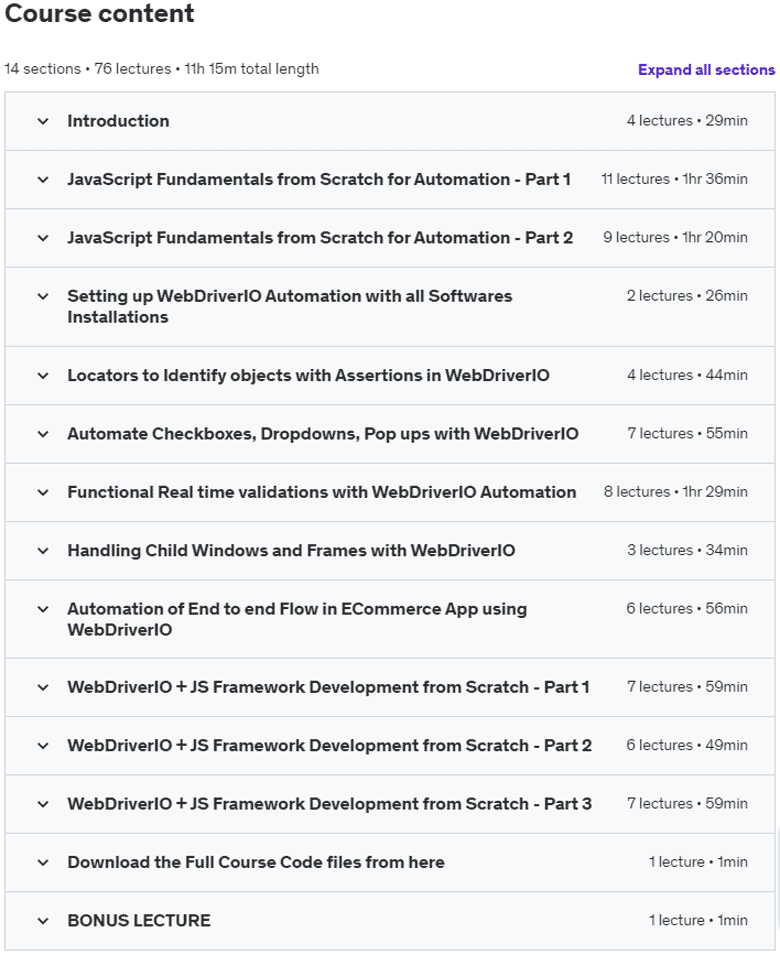The height and width of the screenshot is (955, 780).
Task: Expand chevron for Locators to Identify objects
Action: click(x=43, y=376)
